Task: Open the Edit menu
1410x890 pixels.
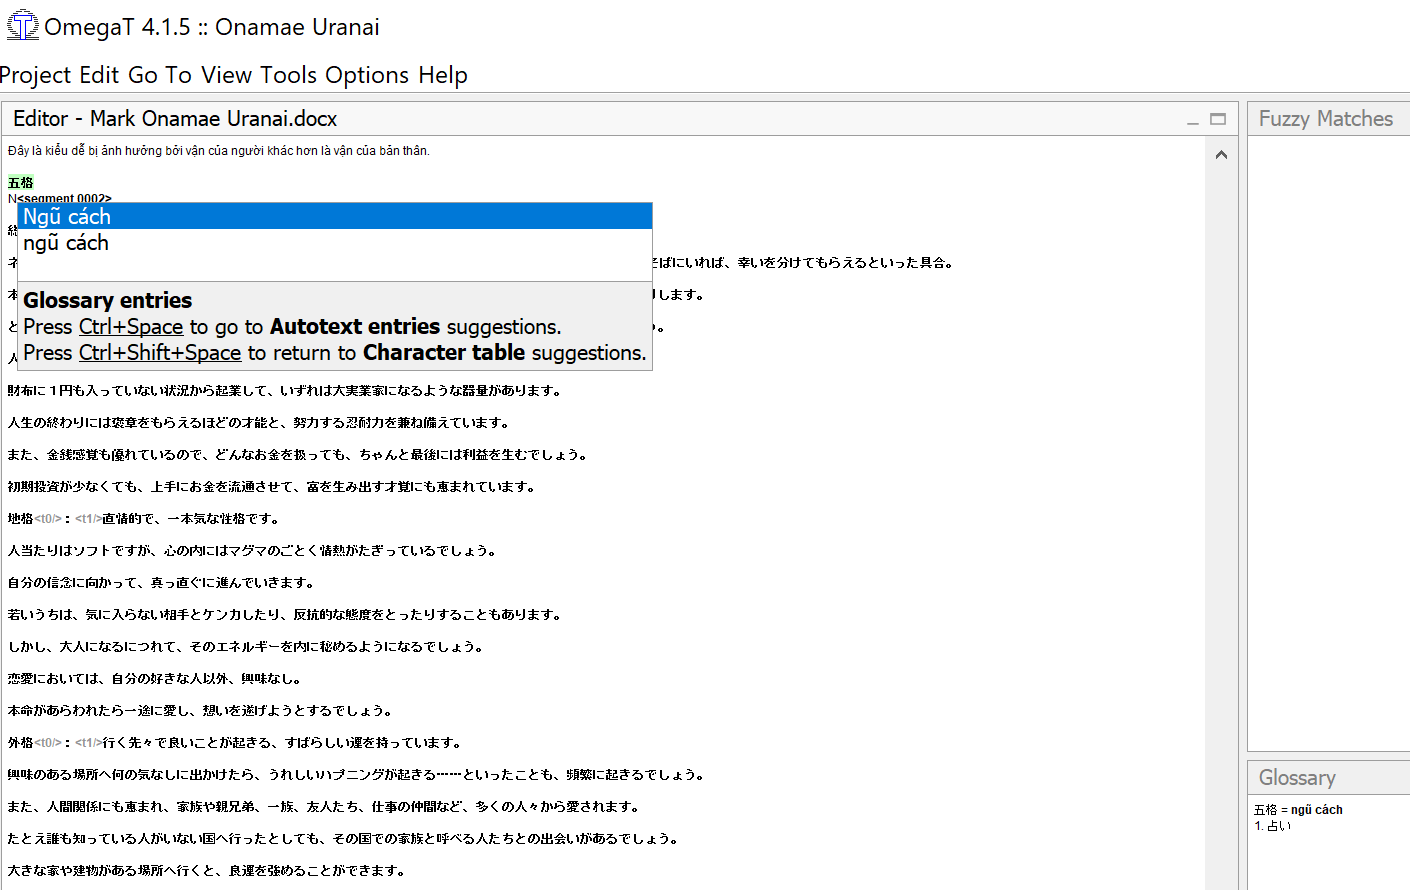Action: click(x=99, y=75)
